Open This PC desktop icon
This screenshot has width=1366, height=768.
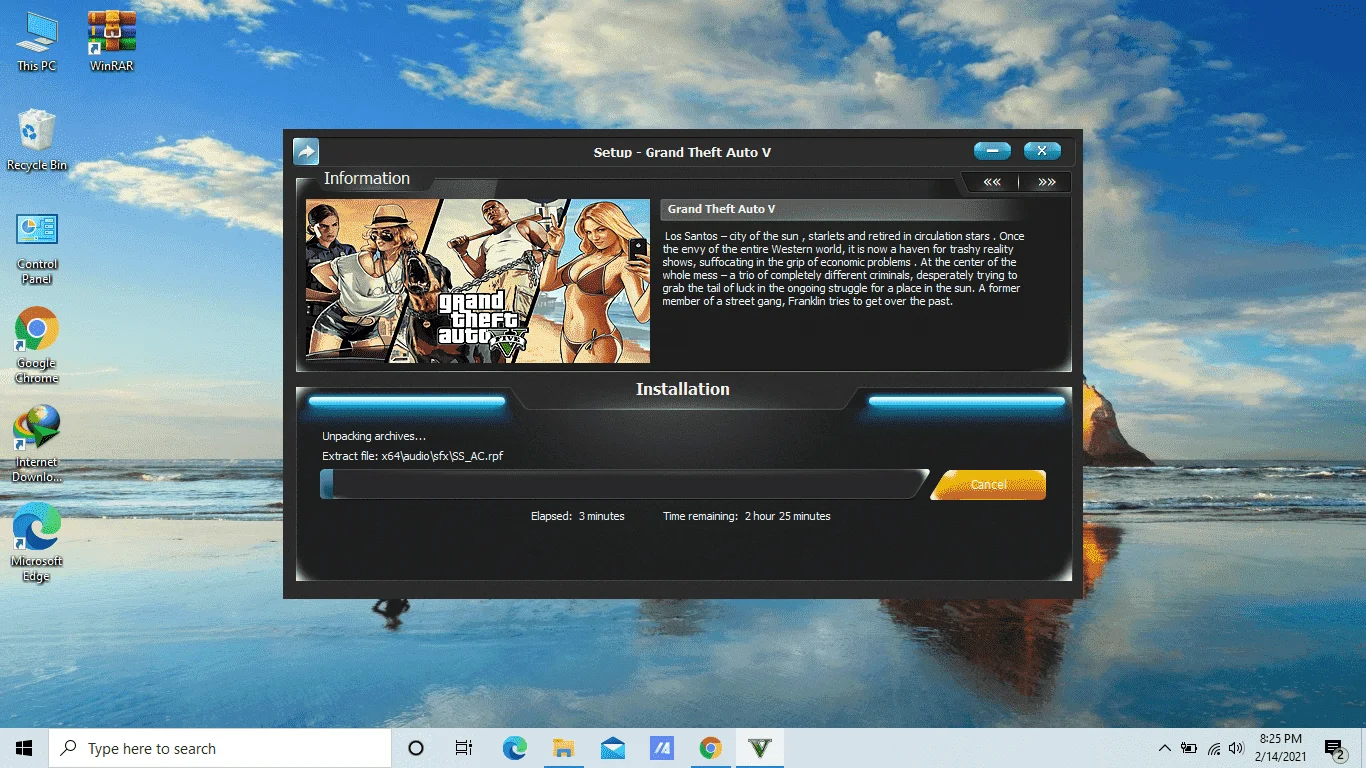point(37,42)
